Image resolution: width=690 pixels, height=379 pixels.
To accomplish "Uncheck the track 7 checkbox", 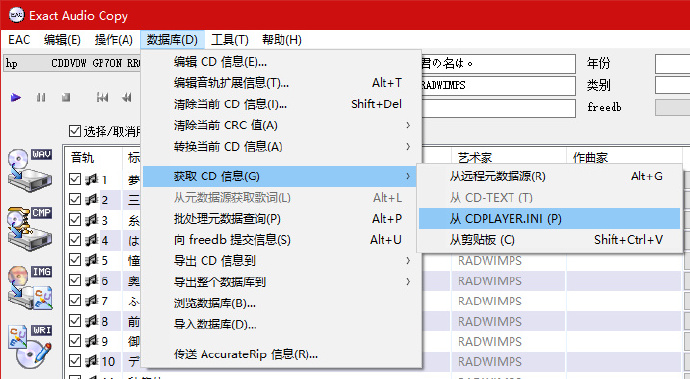I will (75, 301).
